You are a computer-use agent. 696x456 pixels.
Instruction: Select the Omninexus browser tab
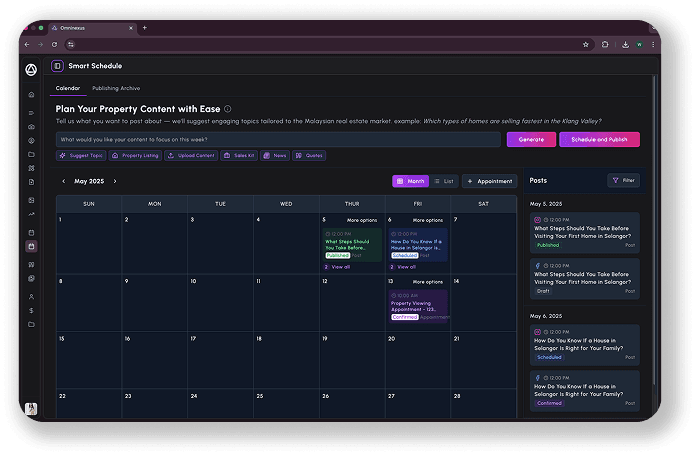click(92, 28)
